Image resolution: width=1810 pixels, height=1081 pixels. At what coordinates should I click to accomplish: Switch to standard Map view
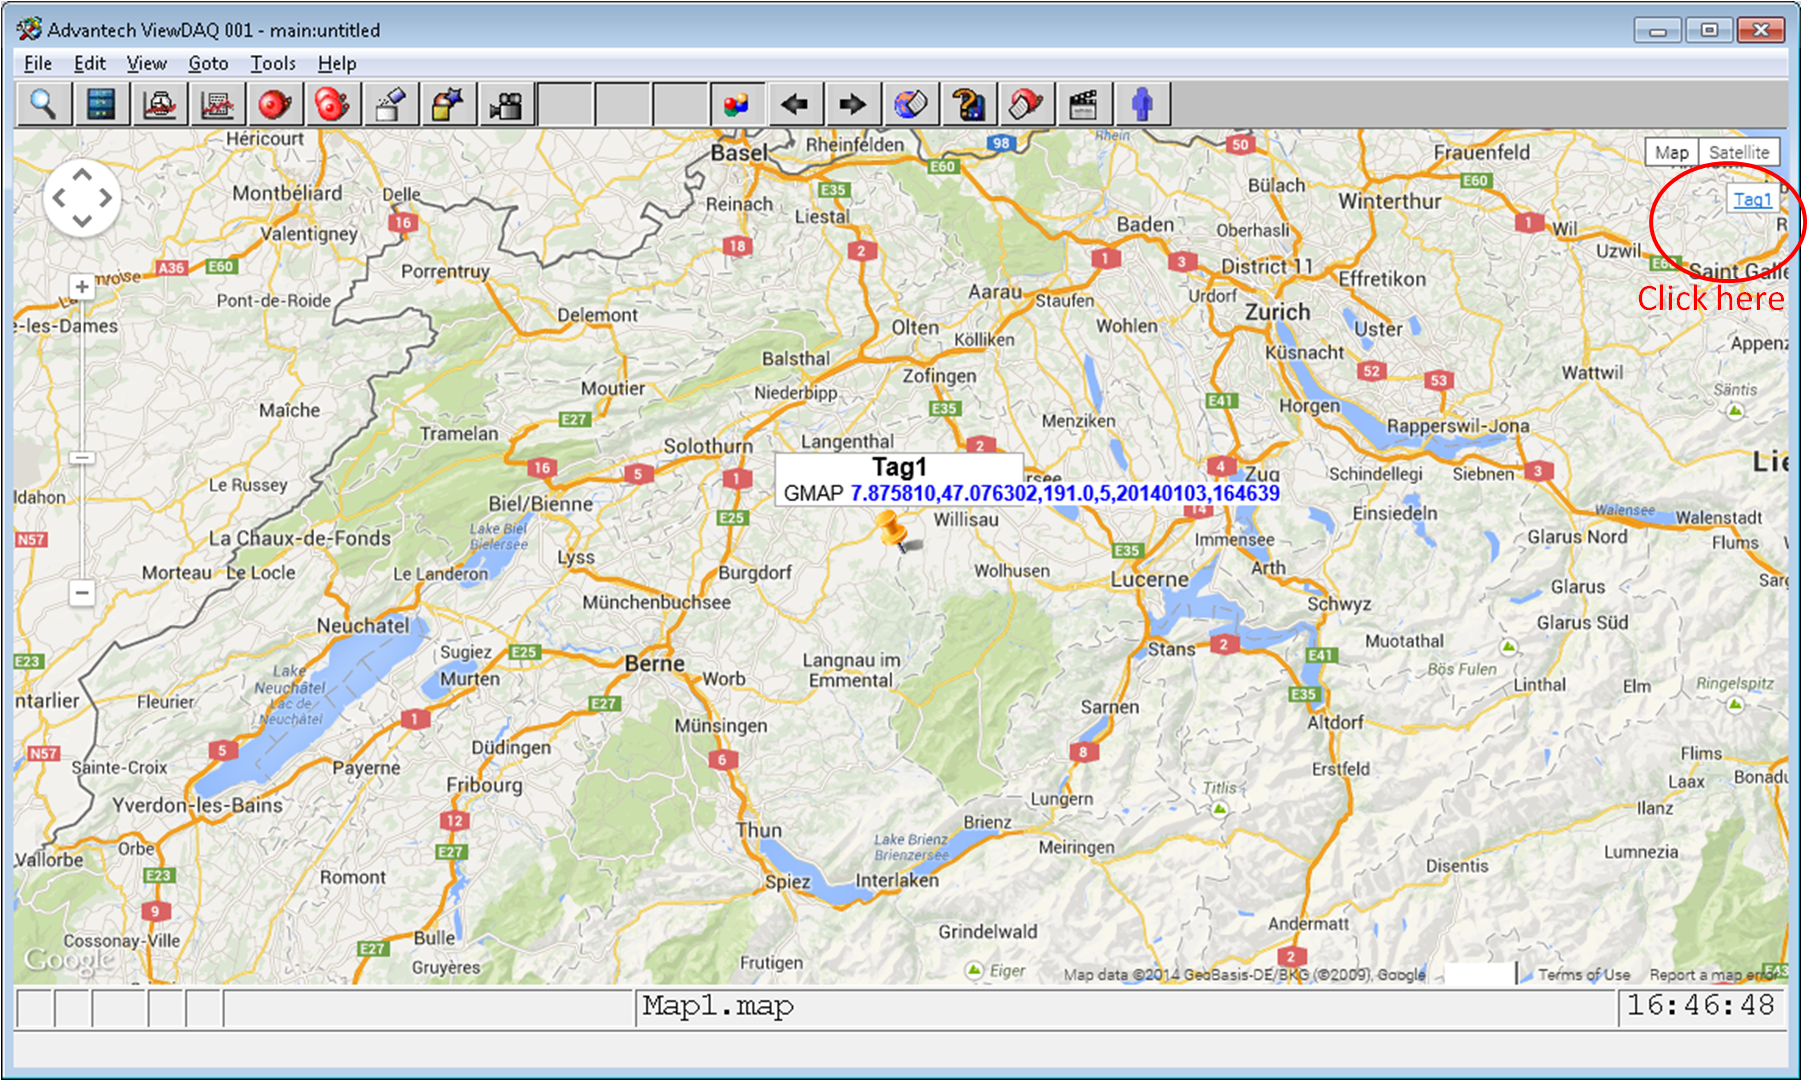pos(1672,152)
